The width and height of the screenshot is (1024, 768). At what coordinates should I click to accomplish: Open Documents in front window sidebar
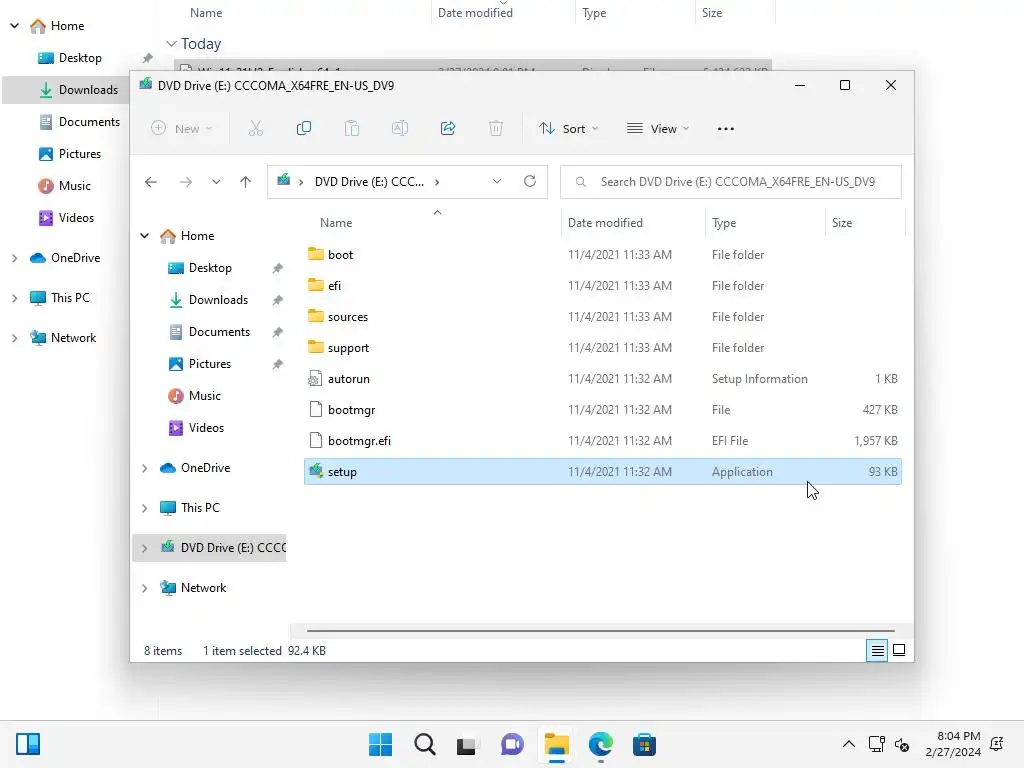[x=210, y=332]
